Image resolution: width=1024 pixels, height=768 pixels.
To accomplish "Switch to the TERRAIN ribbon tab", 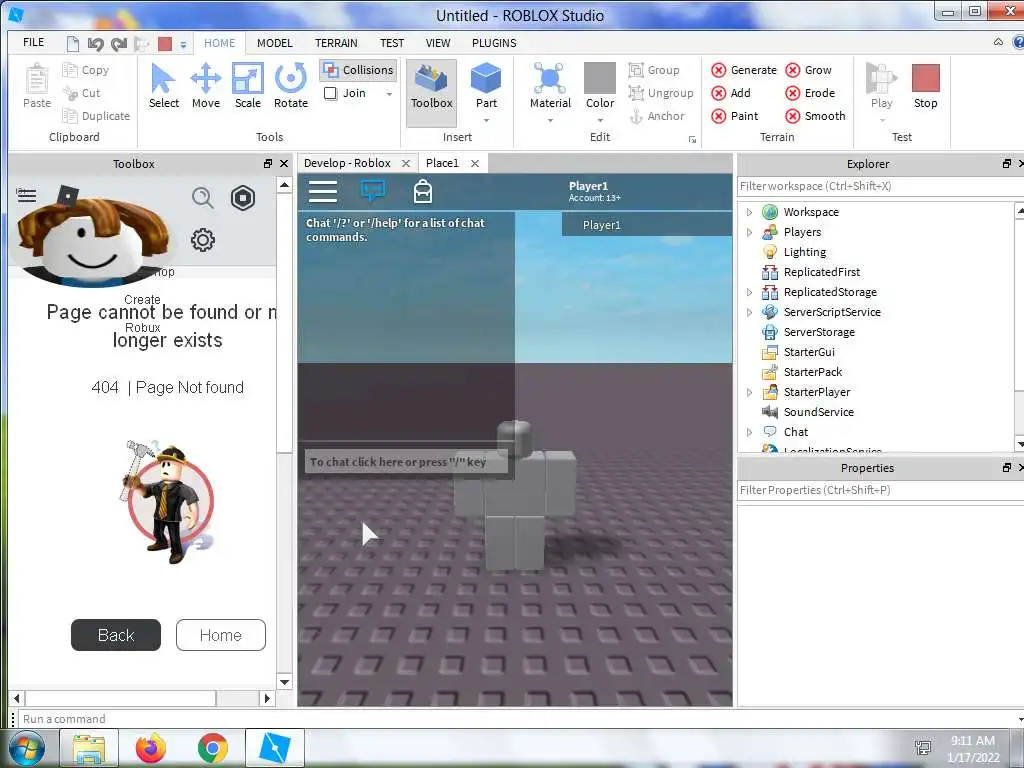I will [336, 43].
